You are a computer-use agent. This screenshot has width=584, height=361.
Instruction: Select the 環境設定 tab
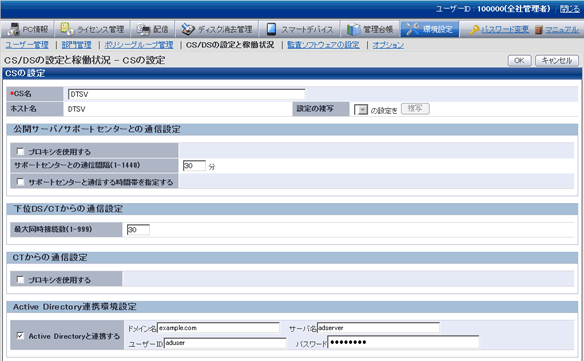(x=430, y=29)
